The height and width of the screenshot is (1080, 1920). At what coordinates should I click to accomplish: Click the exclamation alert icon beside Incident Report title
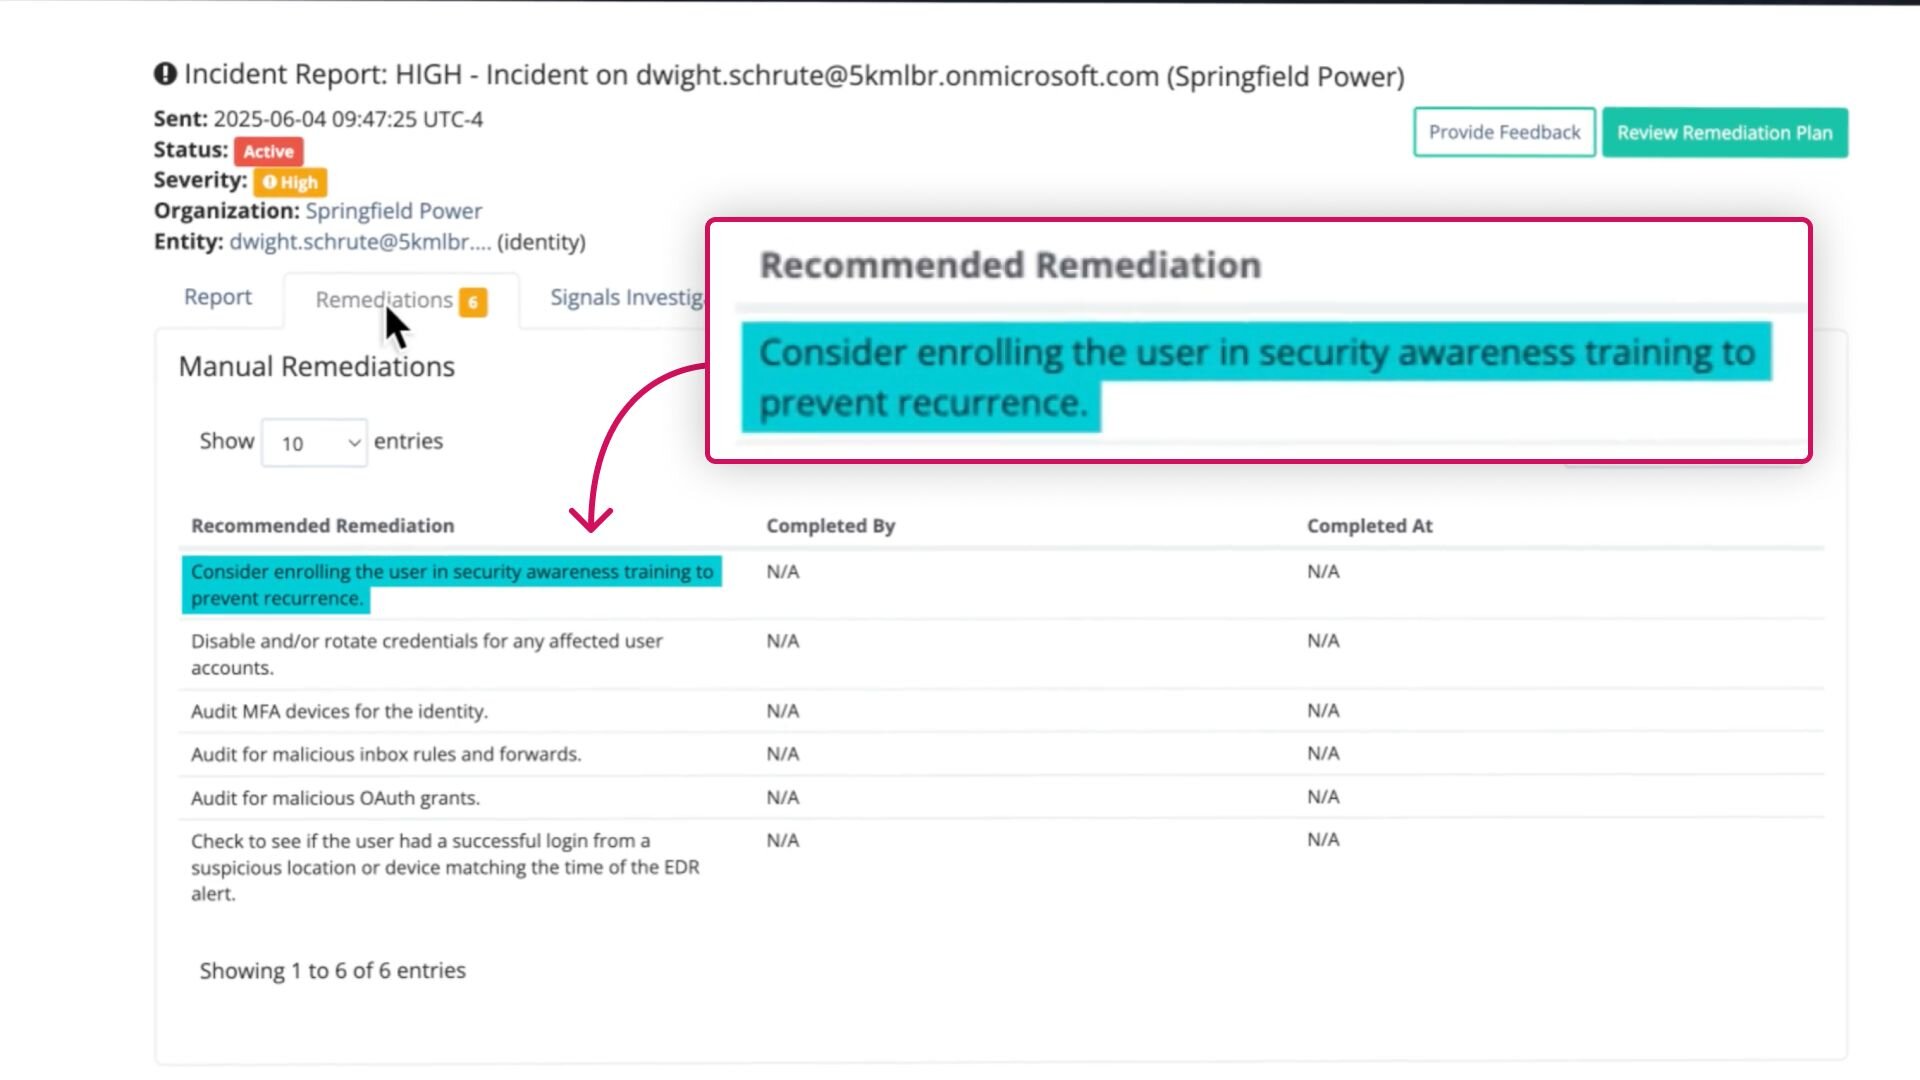pos(165,74)
